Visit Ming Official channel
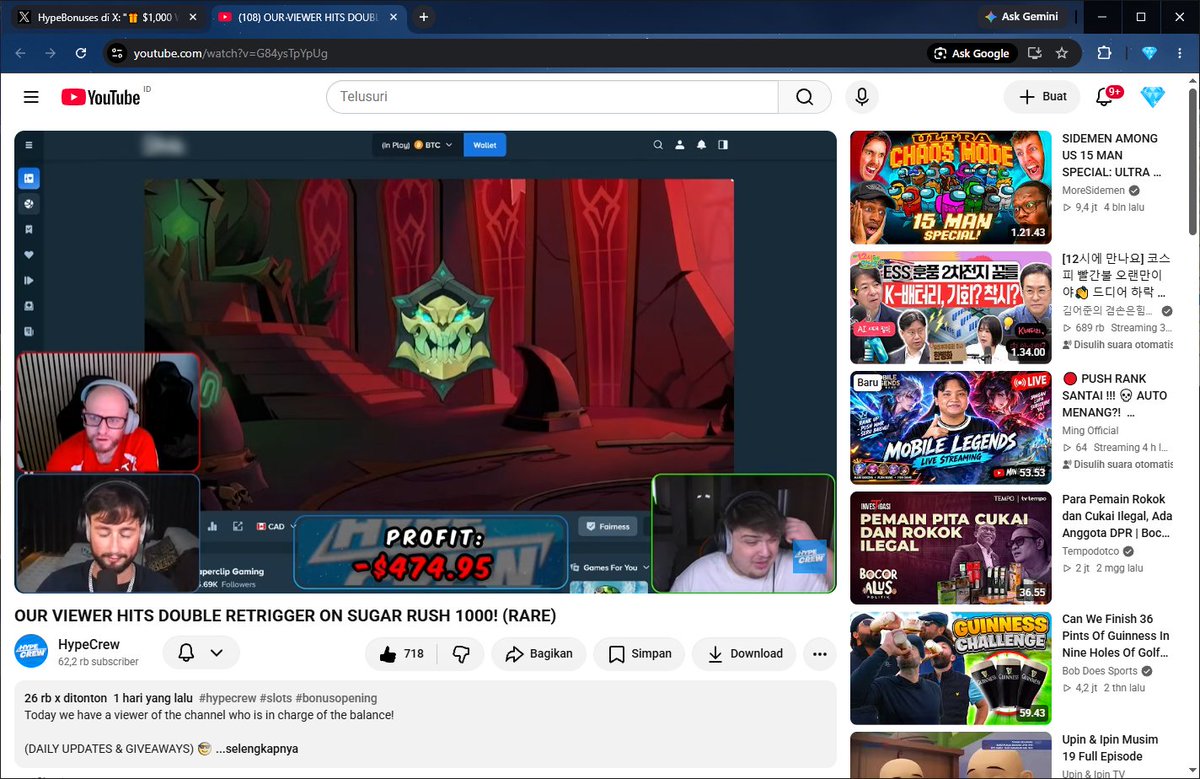1200x779 pixels. coord(1090,431)
